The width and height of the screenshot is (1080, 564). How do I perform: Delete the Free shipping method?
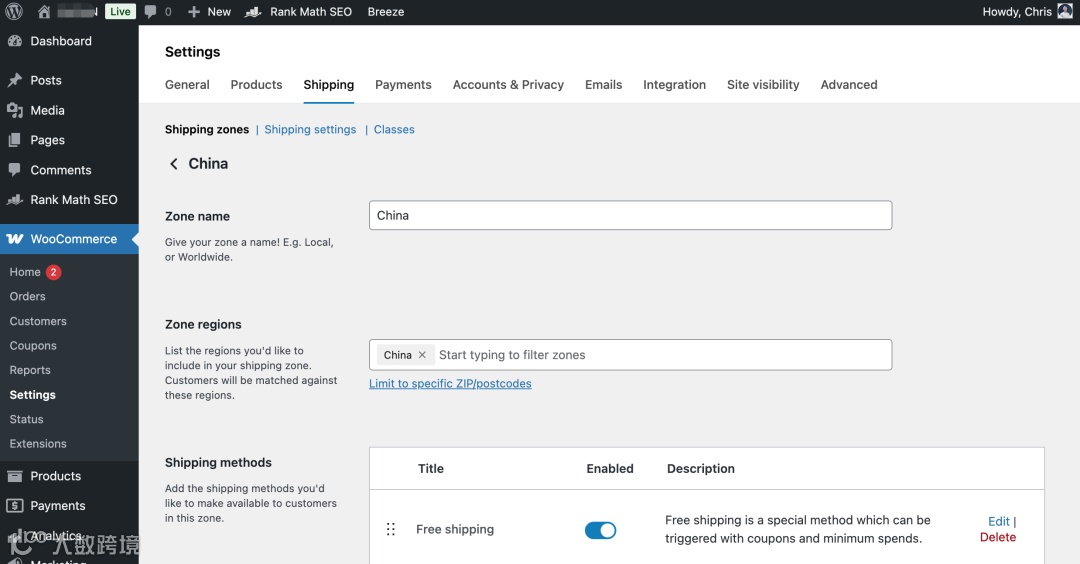click(997, 537)
